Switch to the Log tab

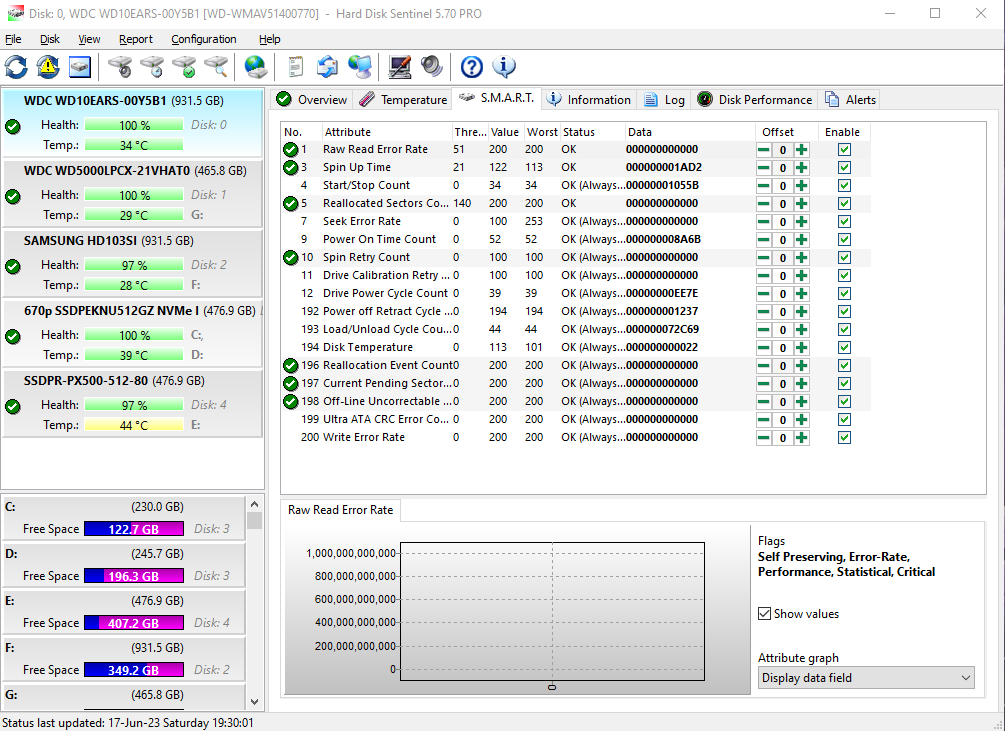[x=664, y=100]
